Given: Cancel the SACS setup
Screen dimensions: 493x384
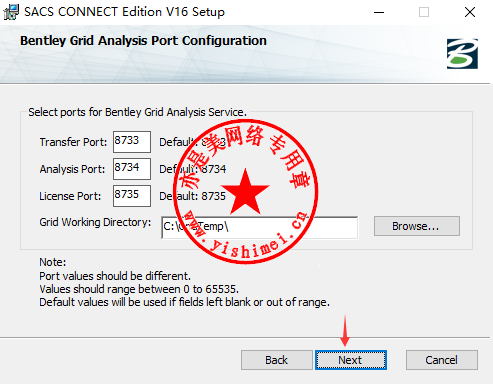Looking at the screenshot, I should tap(442, 360).
